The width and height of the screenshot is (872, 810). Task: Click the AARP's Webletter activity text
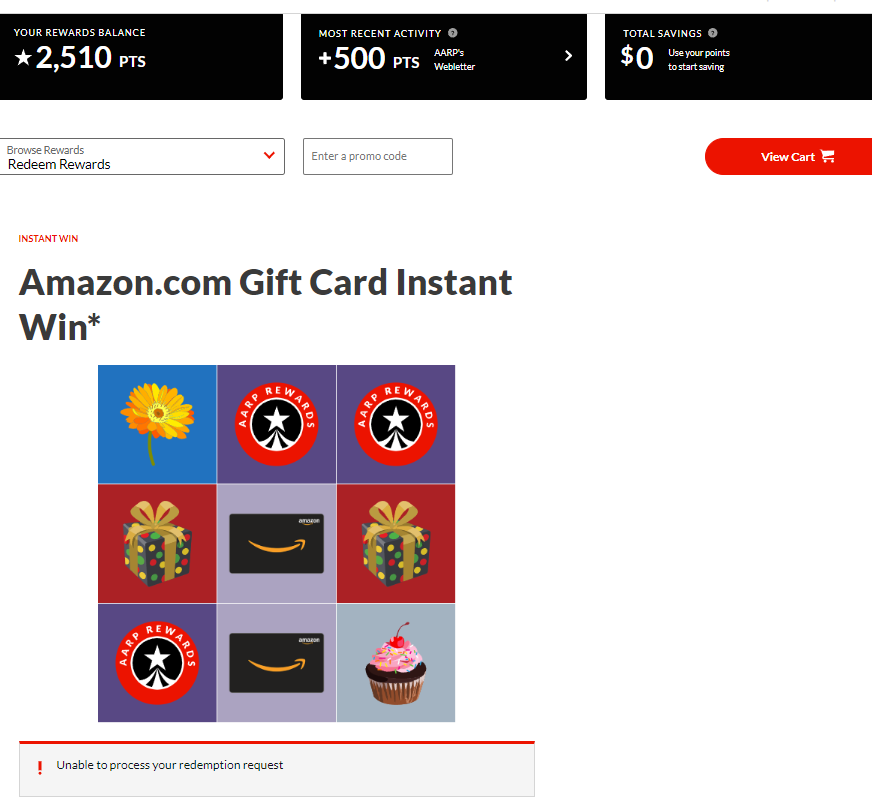pyautogui.click(x=454, y=59)
